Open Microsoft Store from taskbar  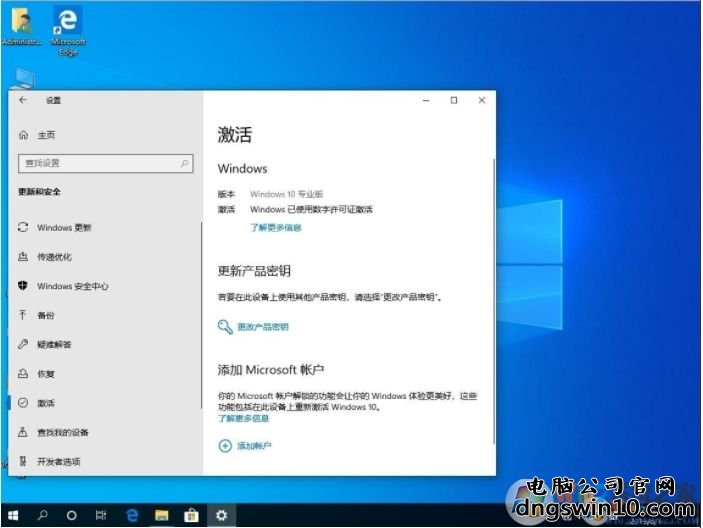click(x=191, y=515)
